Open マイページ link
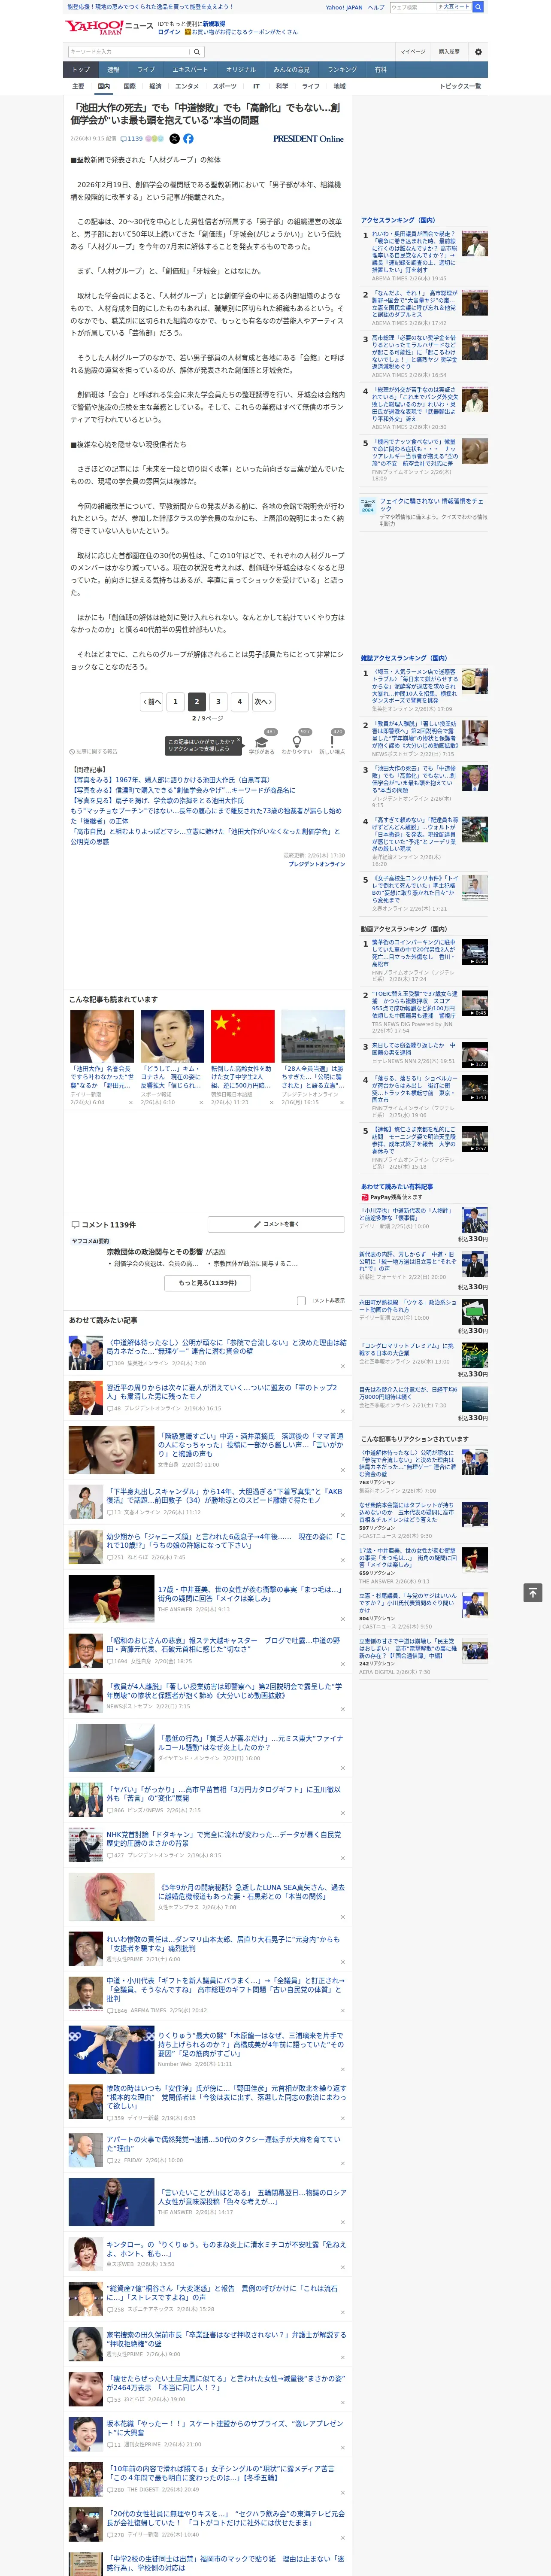 coord(413,51)
